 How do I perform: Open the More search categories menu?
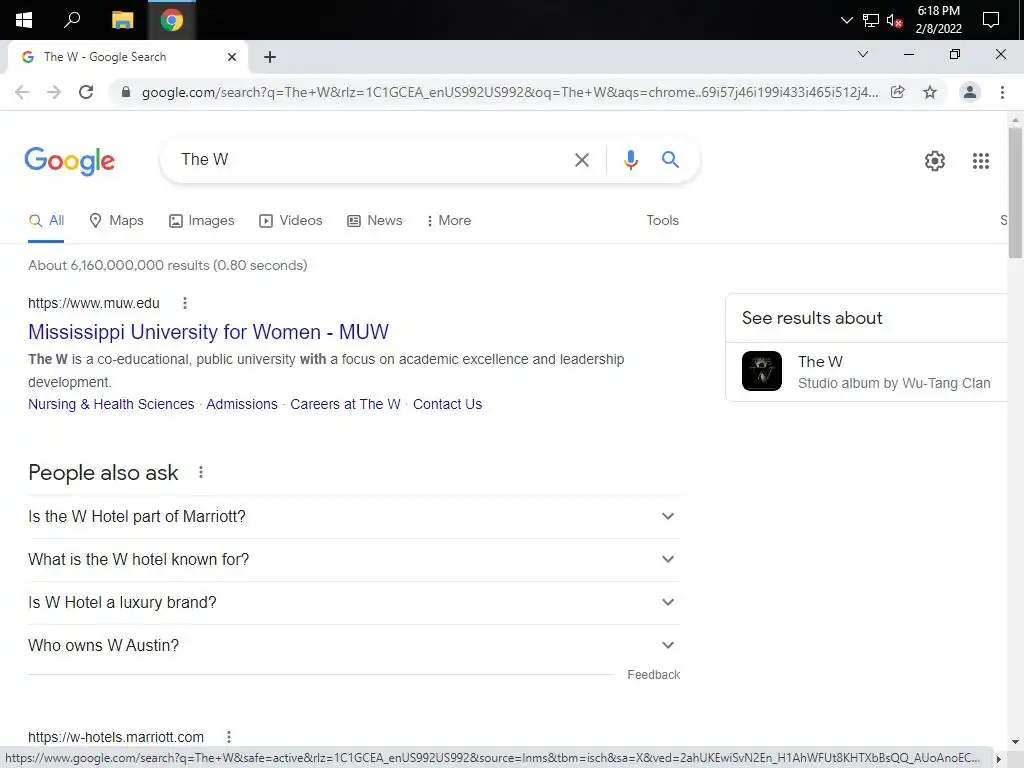[x=448, y=221]
